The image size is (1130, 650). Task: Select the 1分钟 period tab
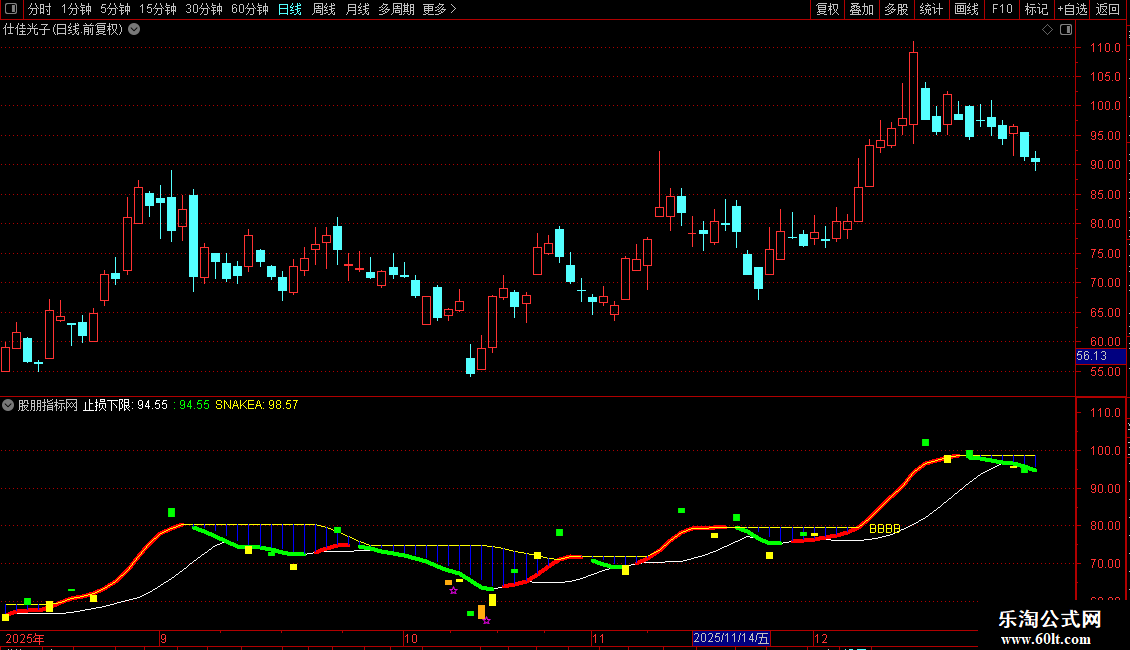click(x=76, y=9)
